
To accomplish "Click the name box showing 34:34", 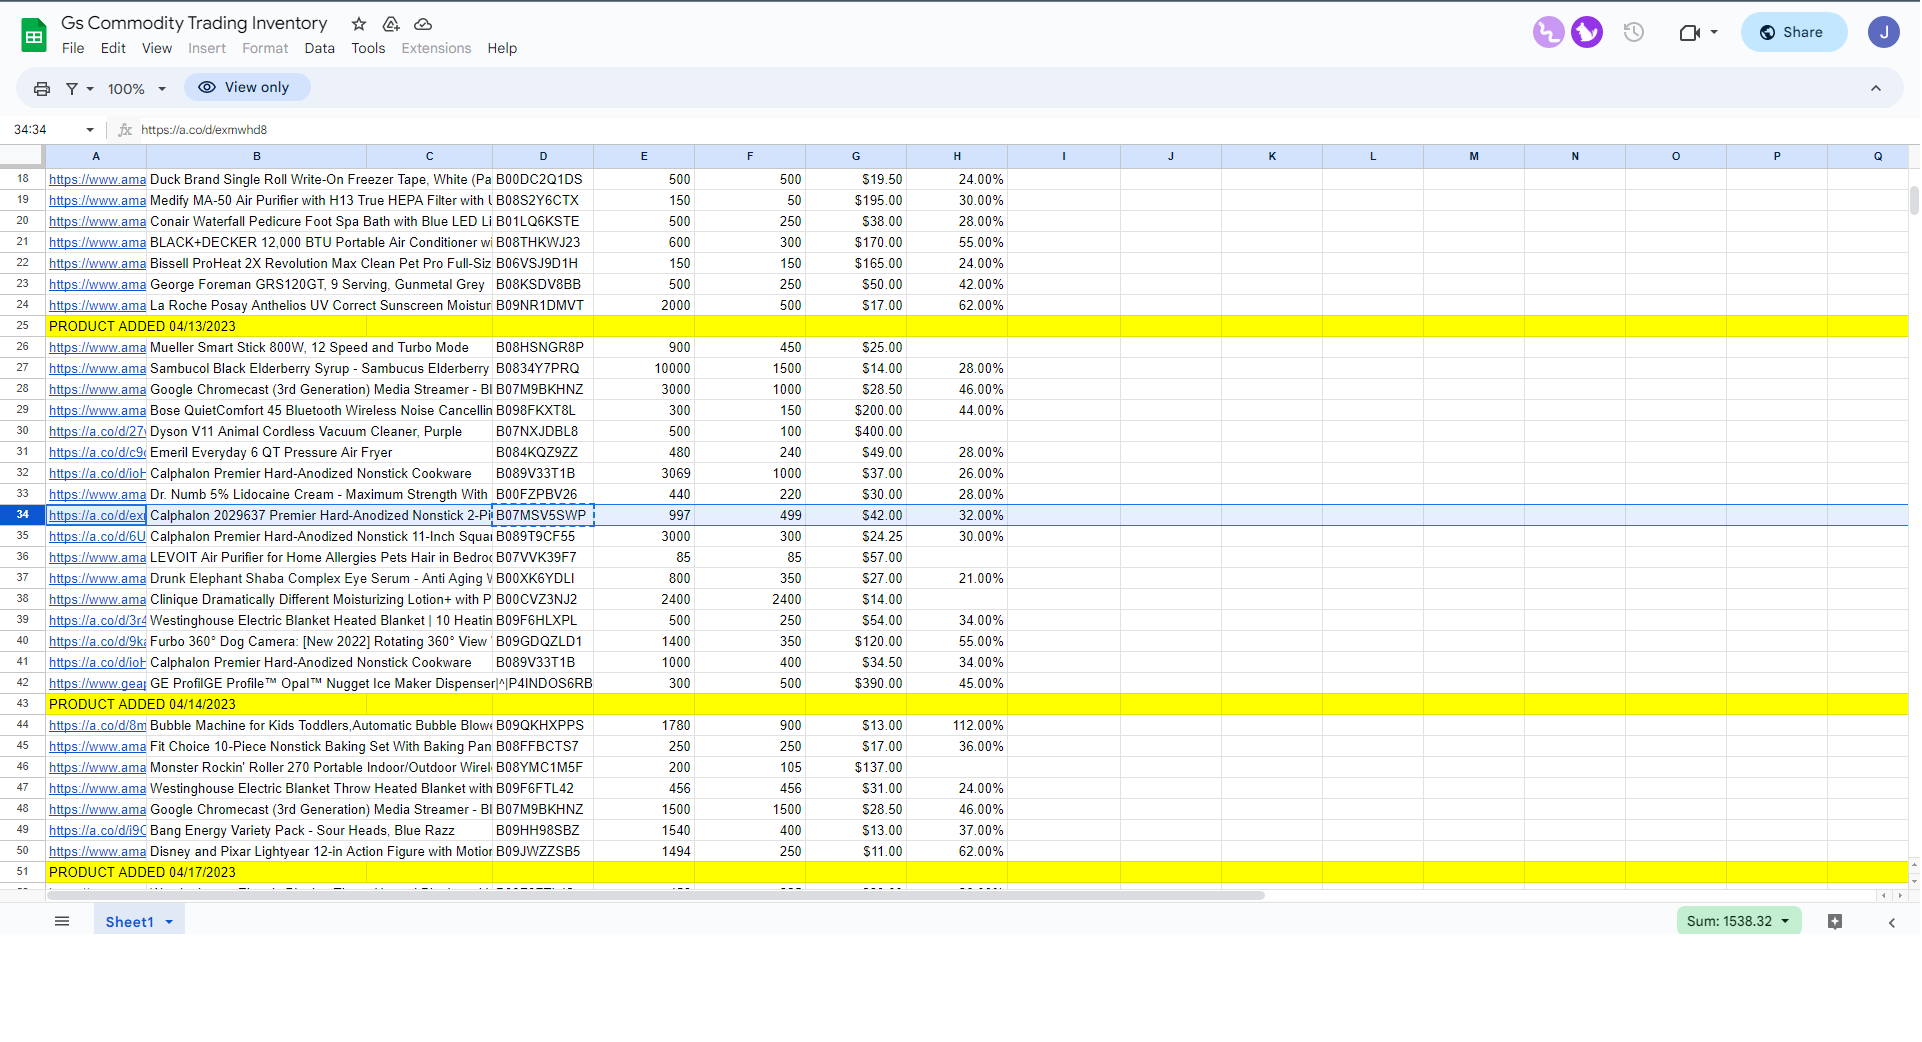I will [45, 130].
